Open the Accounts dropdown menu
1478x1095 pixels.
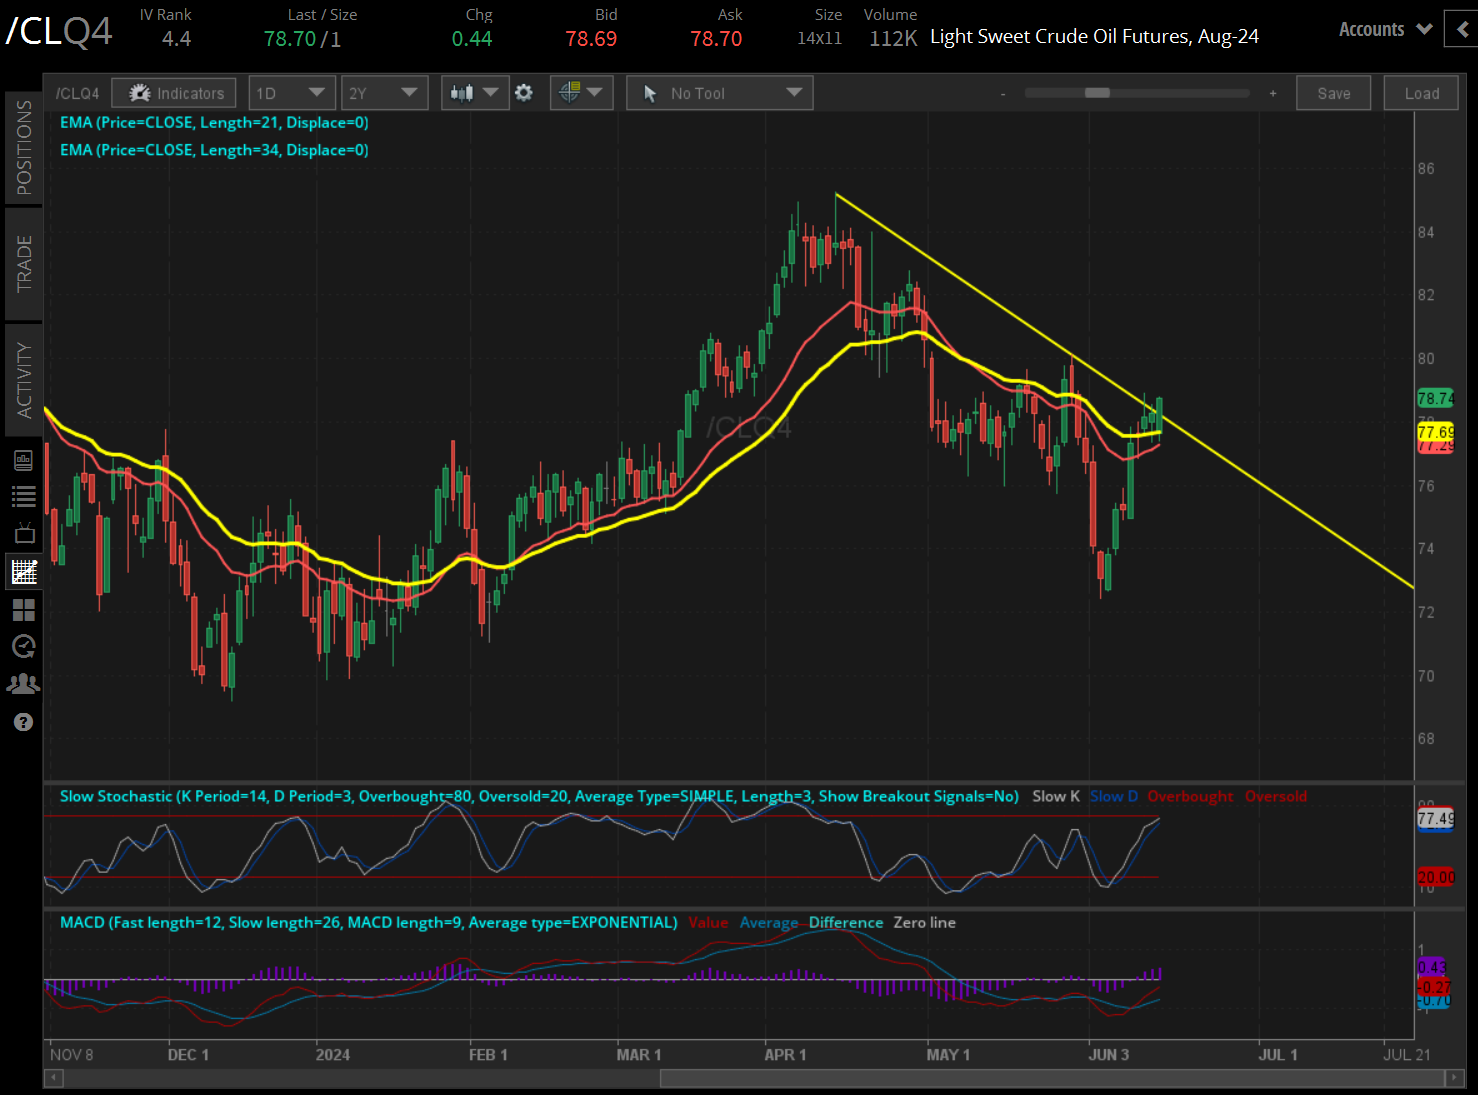(1383, 29)
